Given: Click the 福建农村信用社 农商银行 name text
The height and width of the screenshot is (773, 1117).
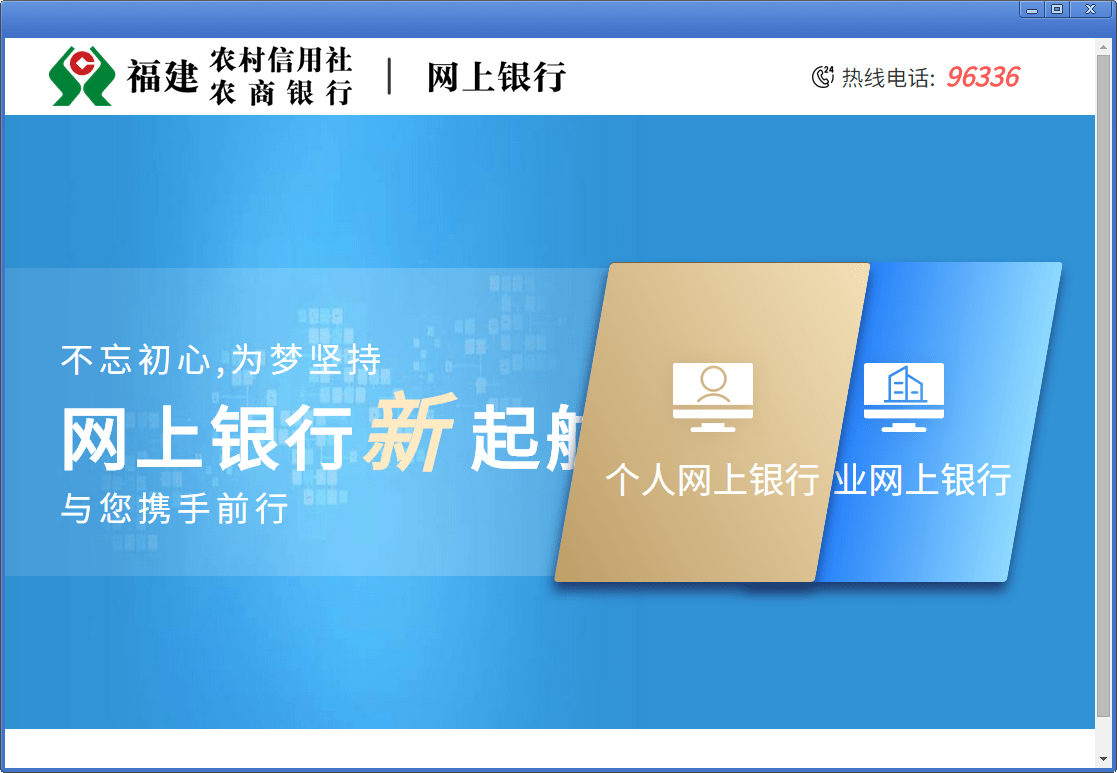Looking at the screenshot, I should [x=240, y=76].
